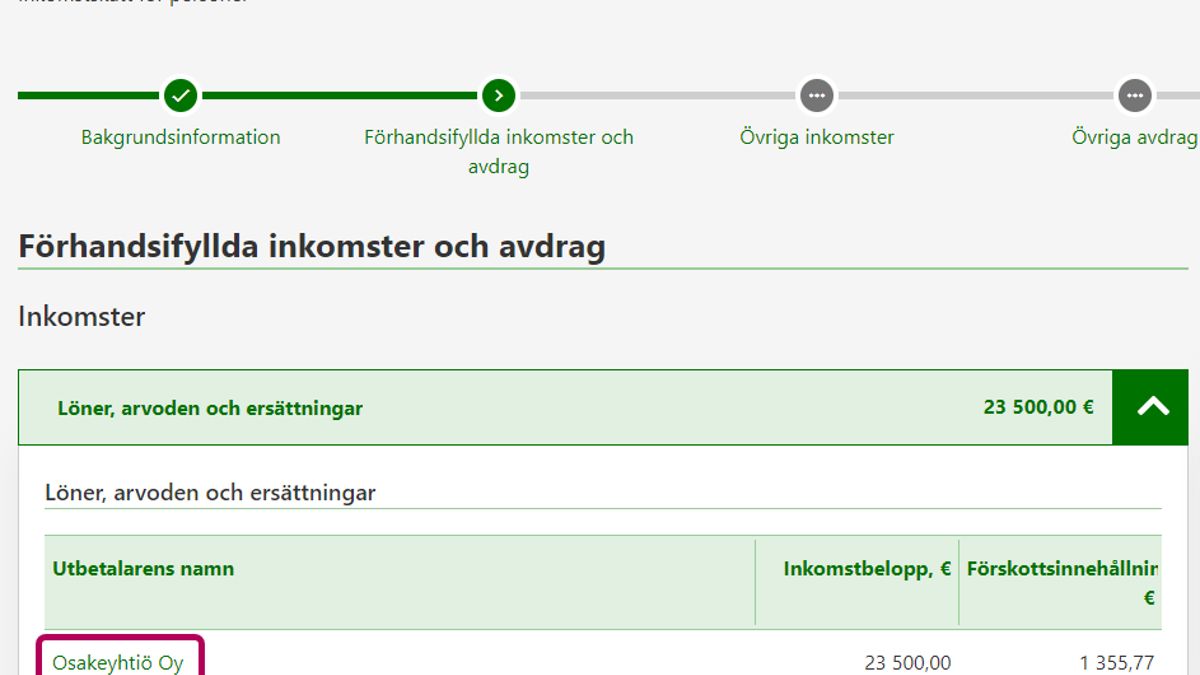This screenshot has width=1200, height=675.
Task: Click the green checkmark icon above Bakgrundsinformation
Action: [181, 96]
